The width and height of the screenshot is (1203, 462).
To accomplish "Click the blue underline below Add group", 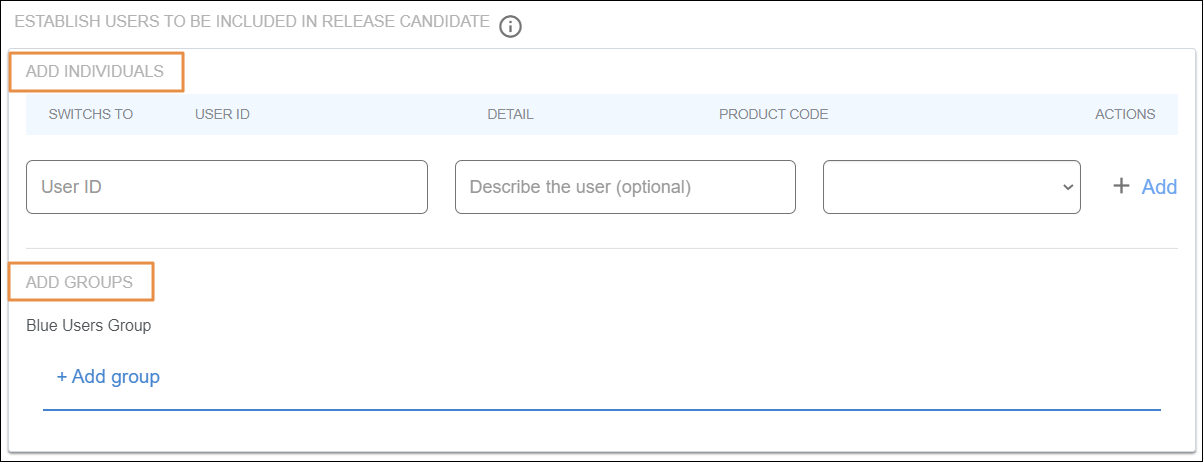I will (x=600, y=409).
